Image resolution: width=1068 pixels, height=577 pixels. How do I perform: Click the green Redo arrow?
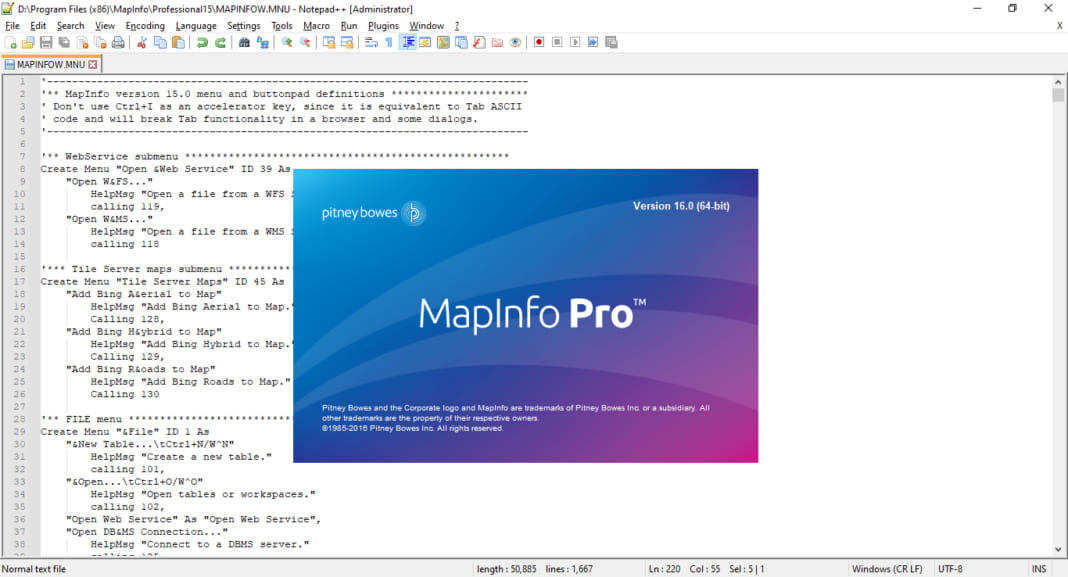[220, 42]
